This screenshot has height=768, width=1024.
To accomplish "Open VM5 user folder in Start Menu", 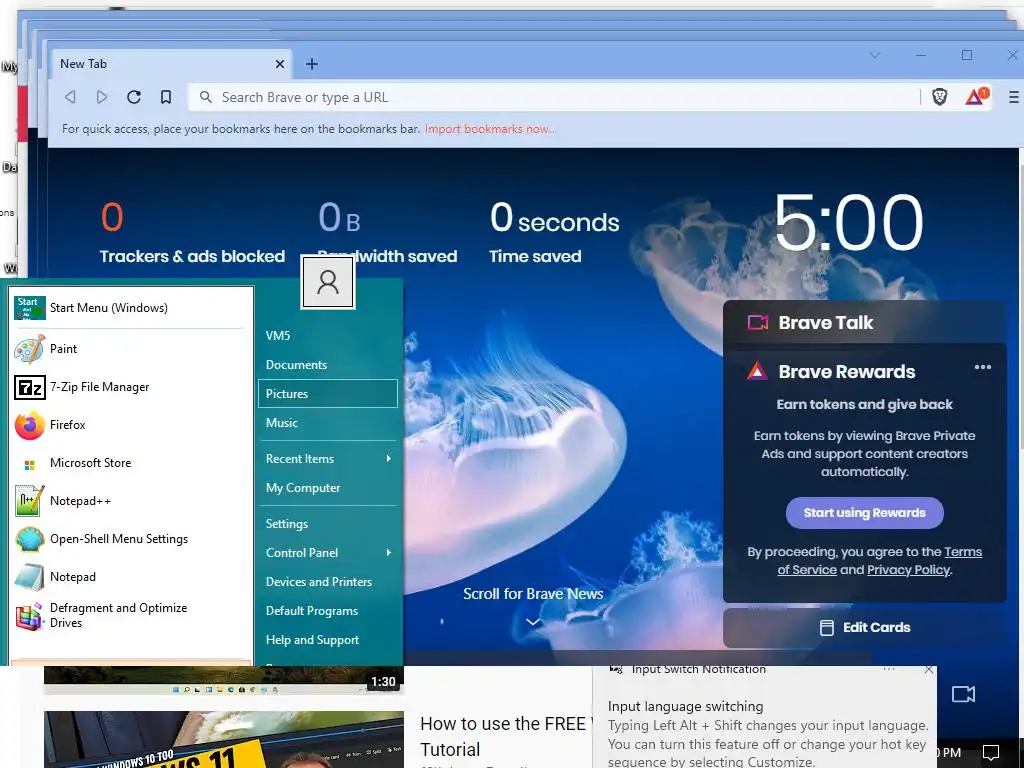I will pos(328,336).
